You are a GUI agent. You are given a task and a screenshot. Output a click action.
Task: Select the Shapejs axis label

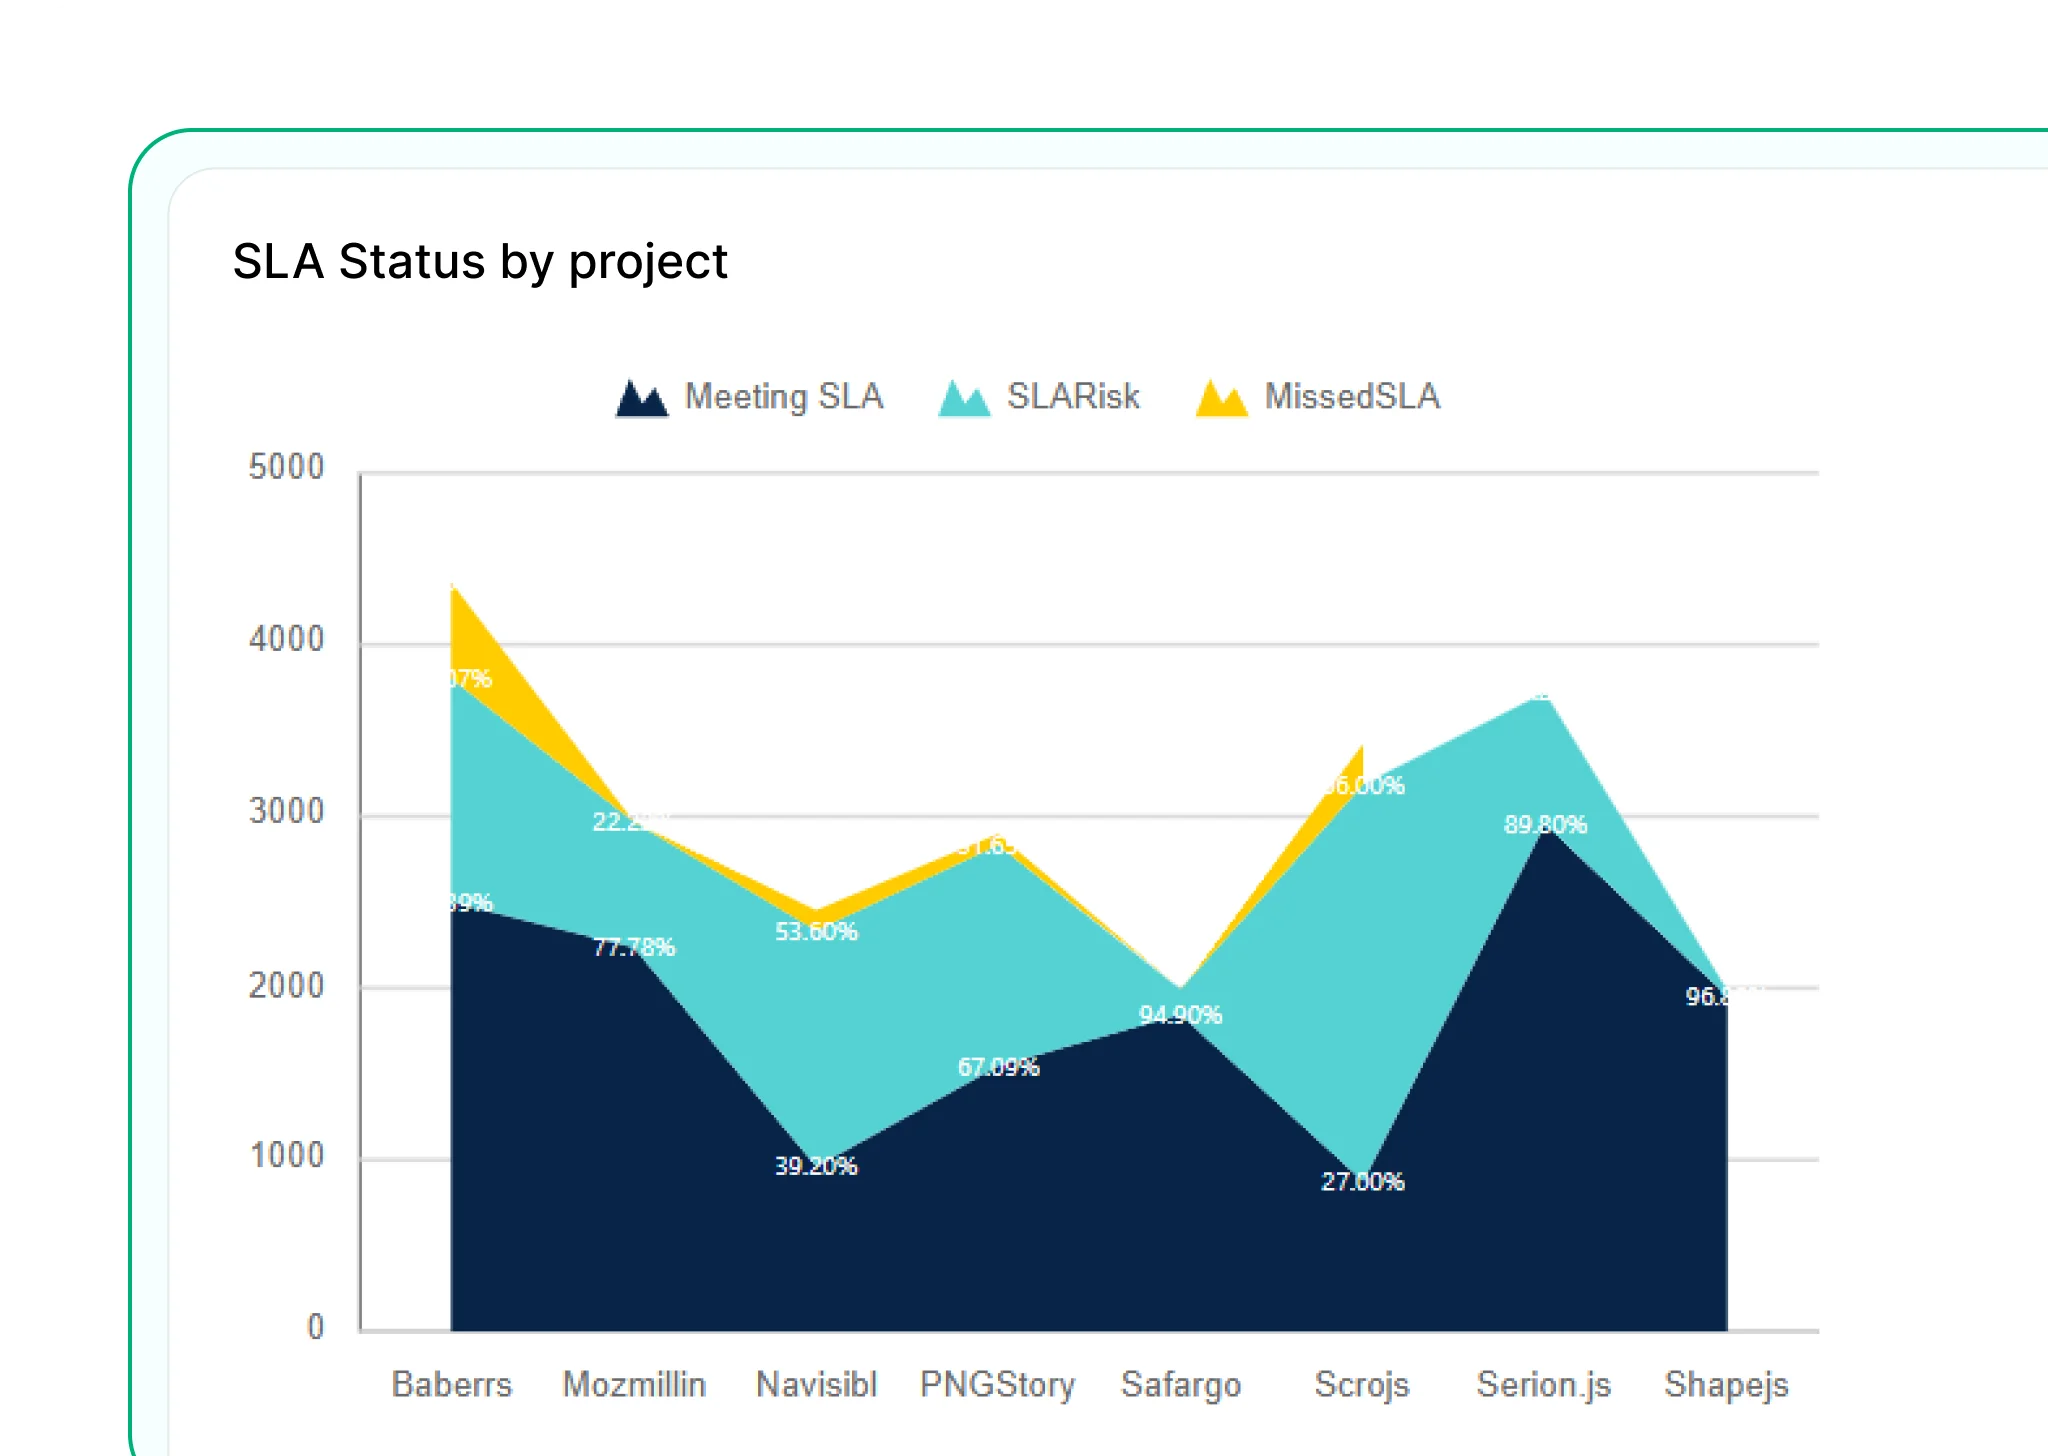click(x=1726, y=1384)
